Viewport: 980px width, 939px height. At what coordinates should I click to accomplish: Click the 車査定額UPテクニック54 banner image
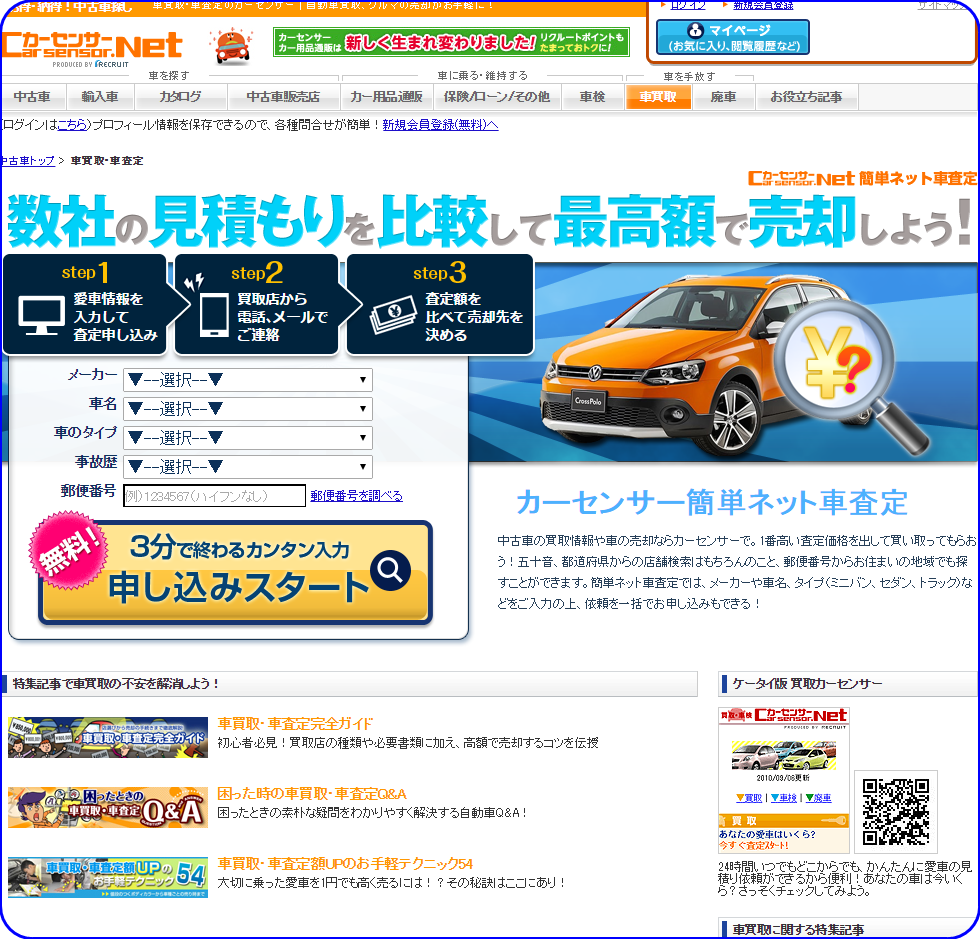(108, 877)
